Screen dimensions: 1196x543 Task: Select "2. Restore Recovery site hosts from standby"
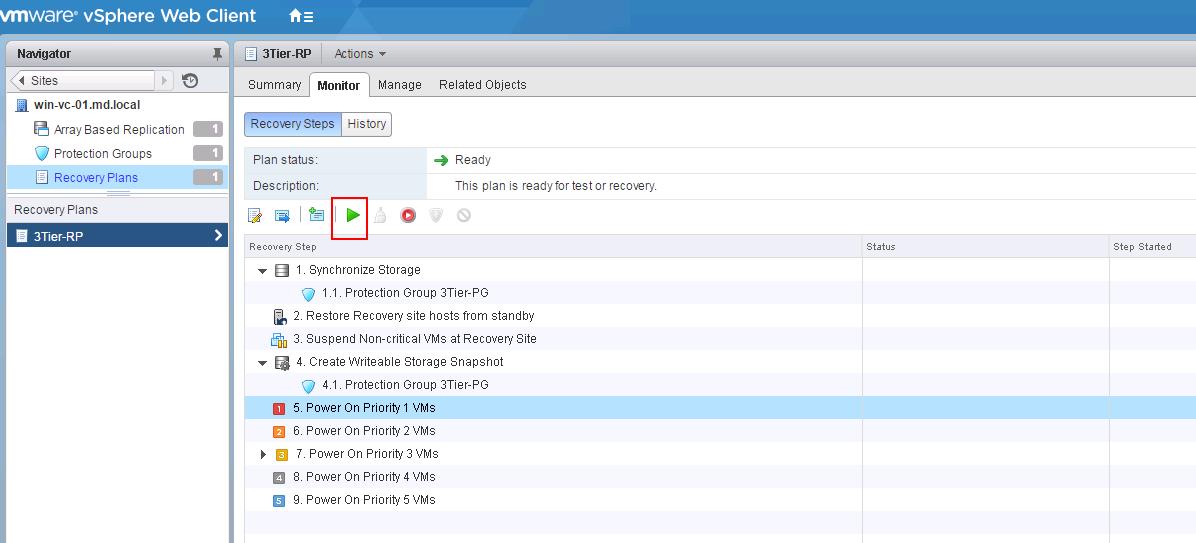click(720, 316)
